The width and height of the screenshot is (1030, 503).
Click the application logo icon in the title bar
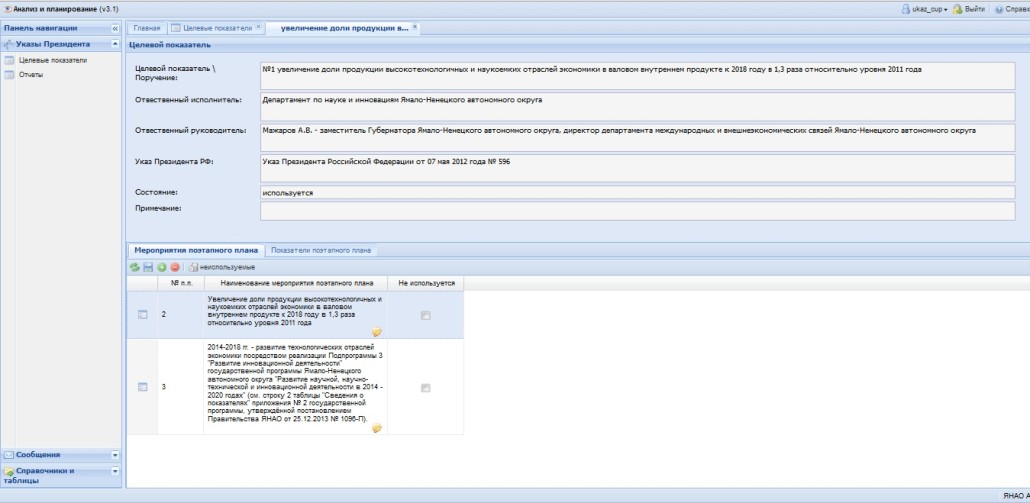click(x=8, y=9)
